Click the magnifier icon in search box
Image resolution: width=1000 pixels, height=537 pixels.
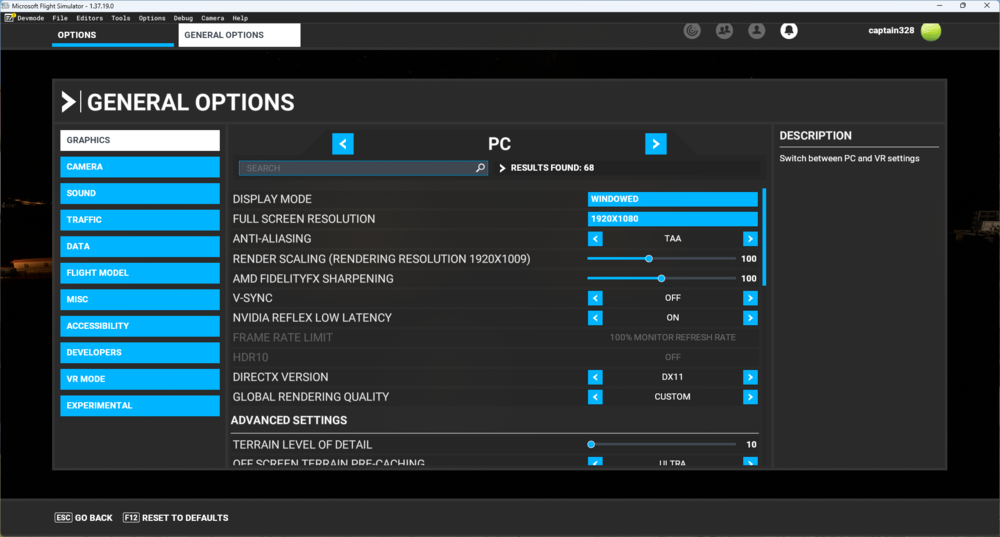point(480,168)
